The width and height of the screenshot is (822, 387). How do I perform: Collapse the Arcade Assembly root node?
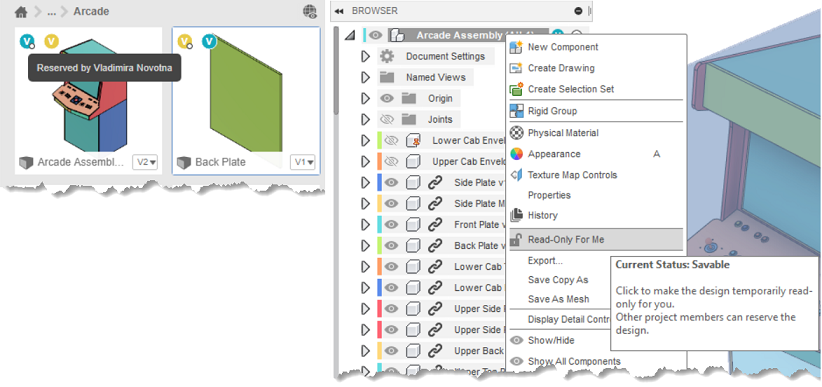(x=350, y=36)
